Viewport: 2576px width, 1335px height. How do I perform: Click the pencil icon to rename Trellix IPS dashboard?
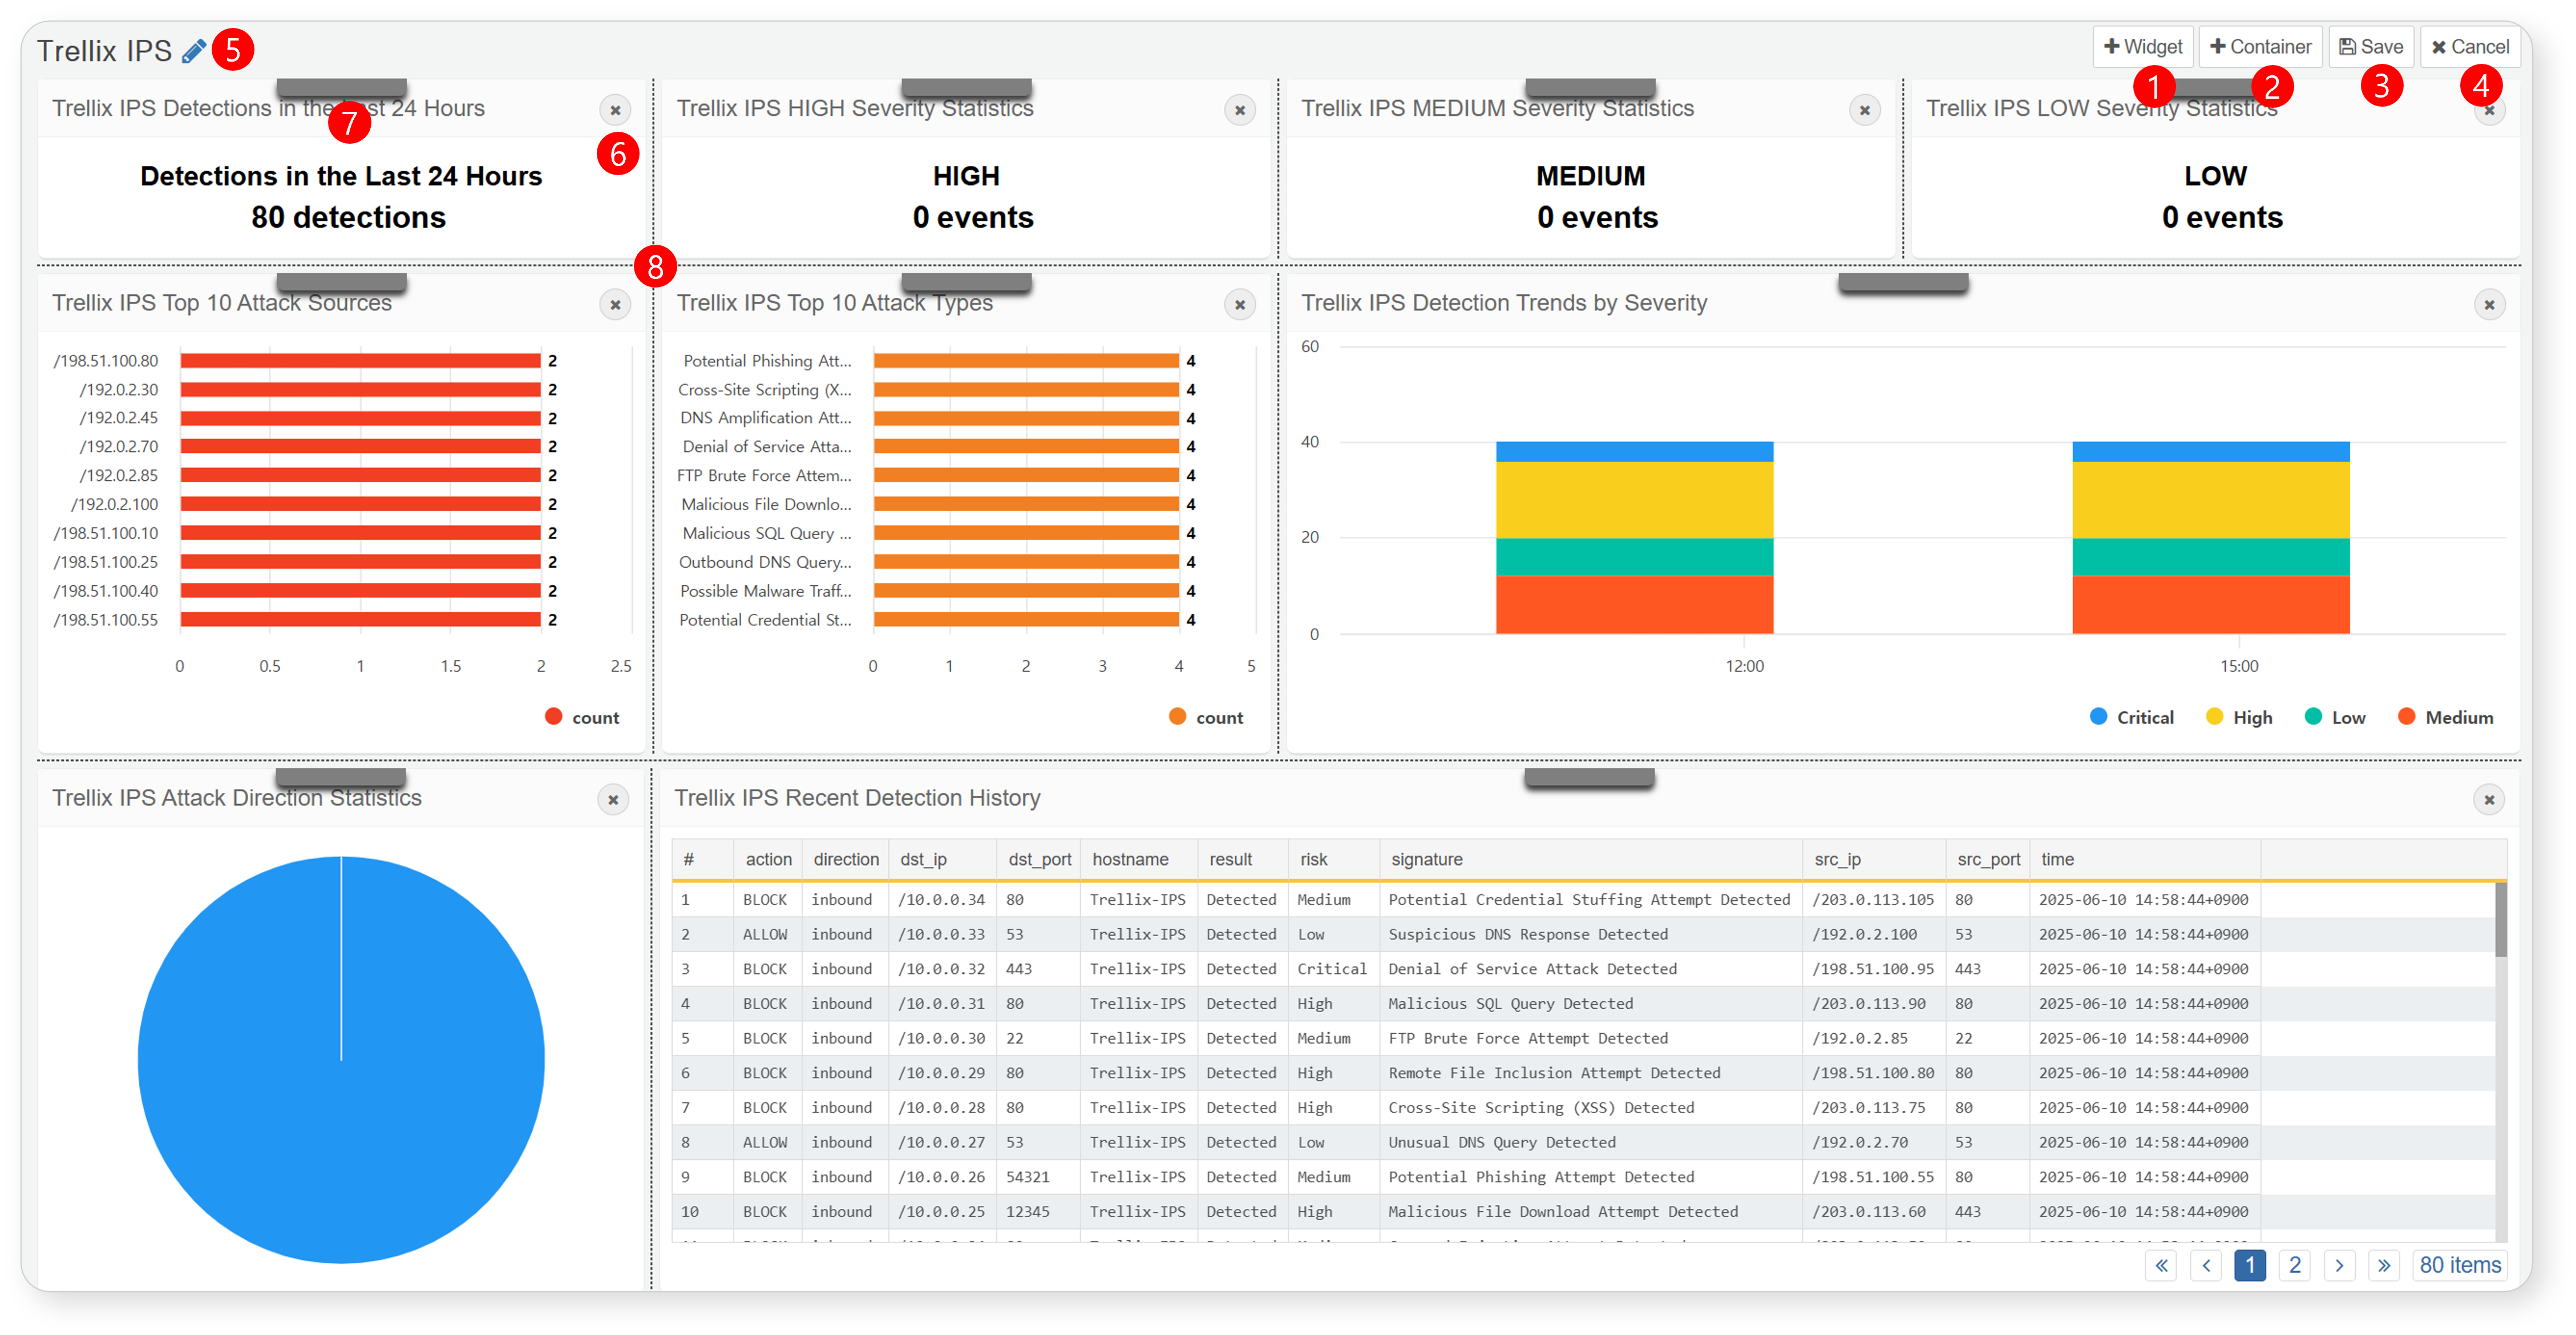pos(194,51)
